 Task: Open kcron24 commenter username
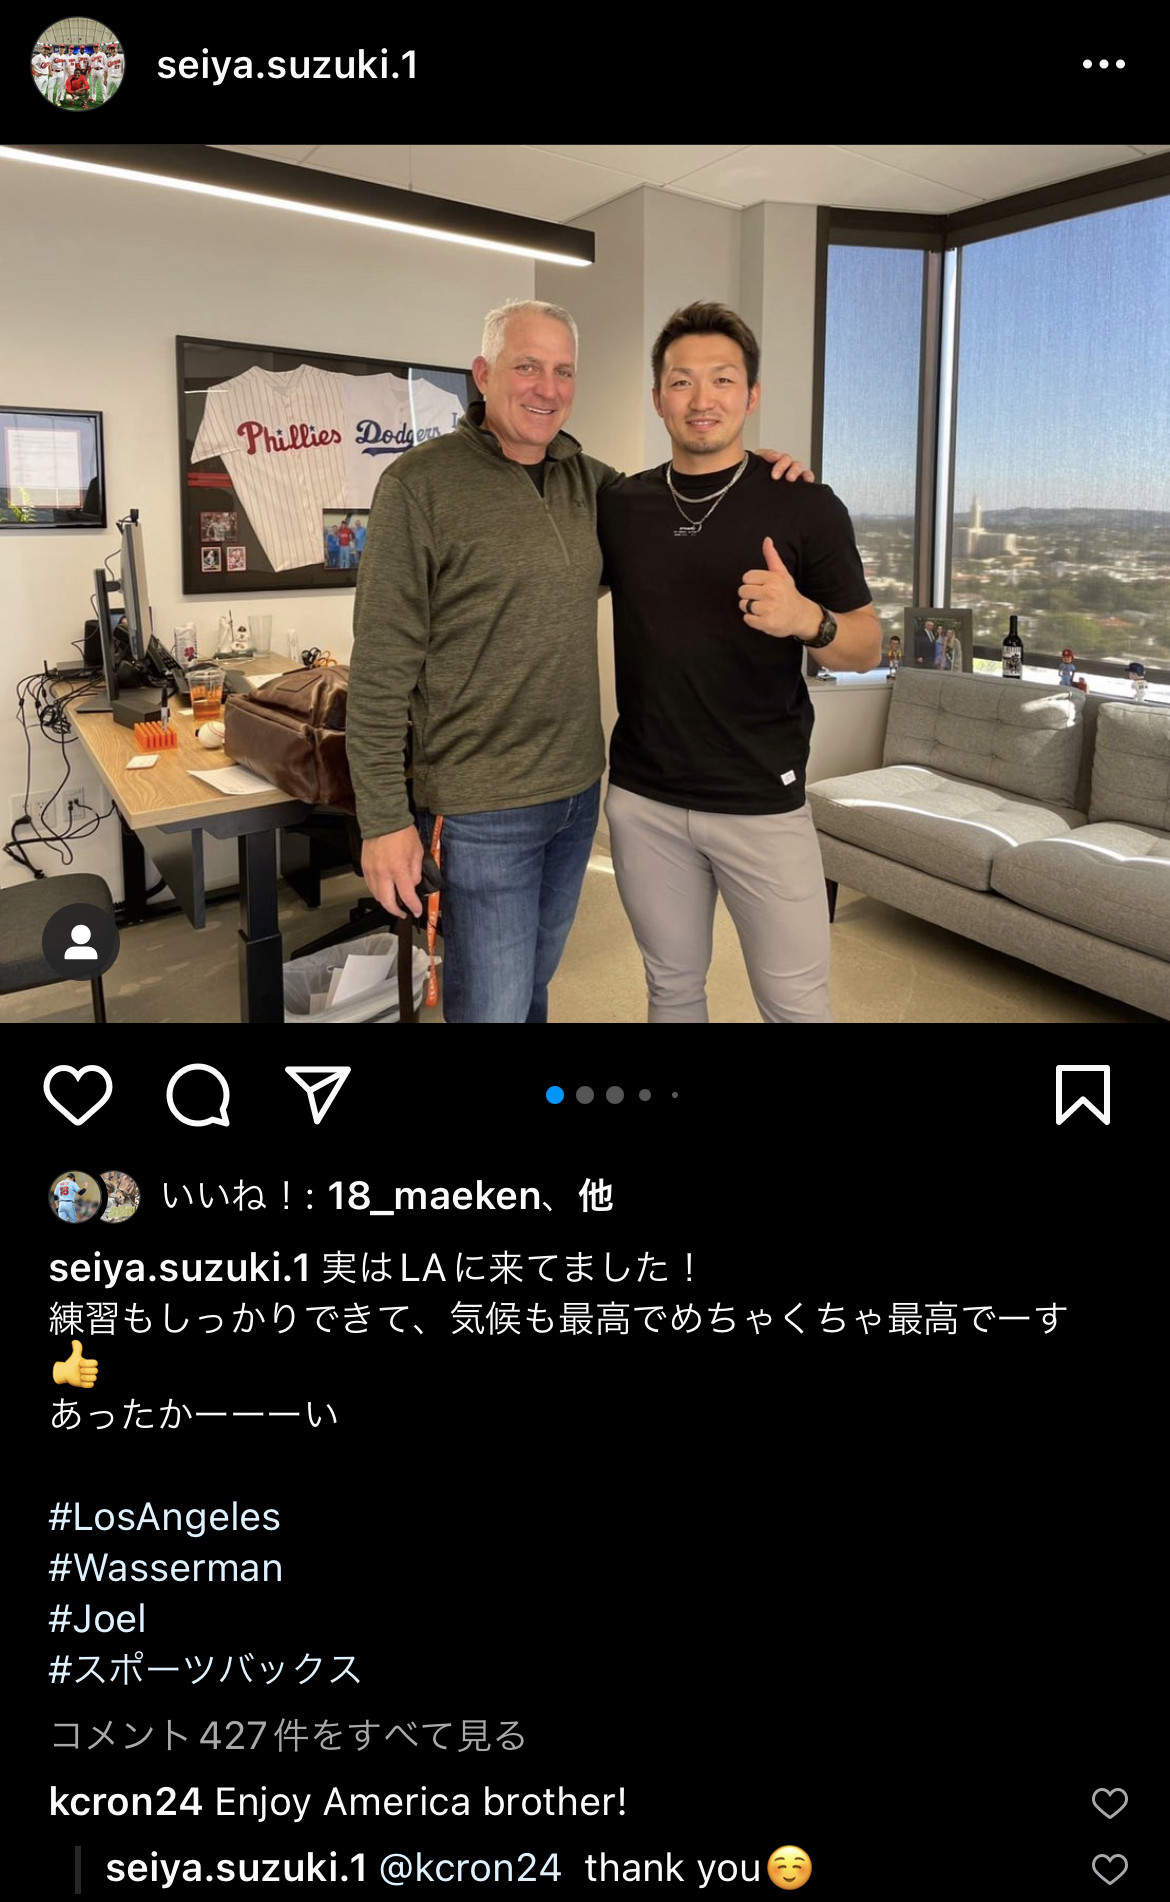click(126, 1802)
